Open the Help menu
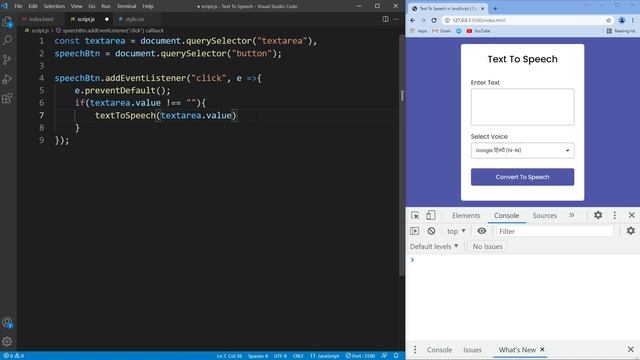Screen dimensions: 640x360 (148, 6)
